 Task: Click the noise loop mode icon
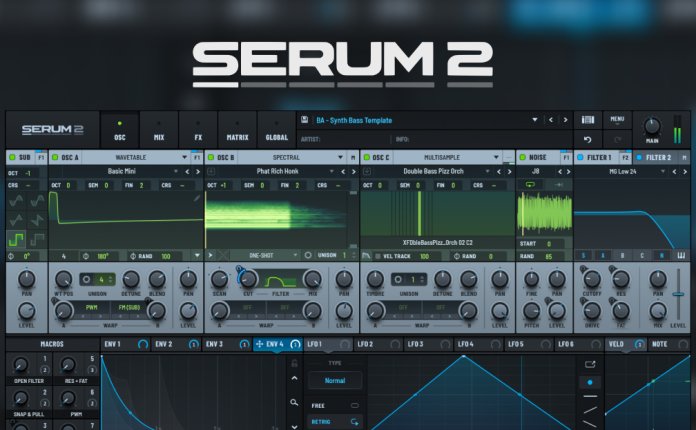(x=530, y=185)
